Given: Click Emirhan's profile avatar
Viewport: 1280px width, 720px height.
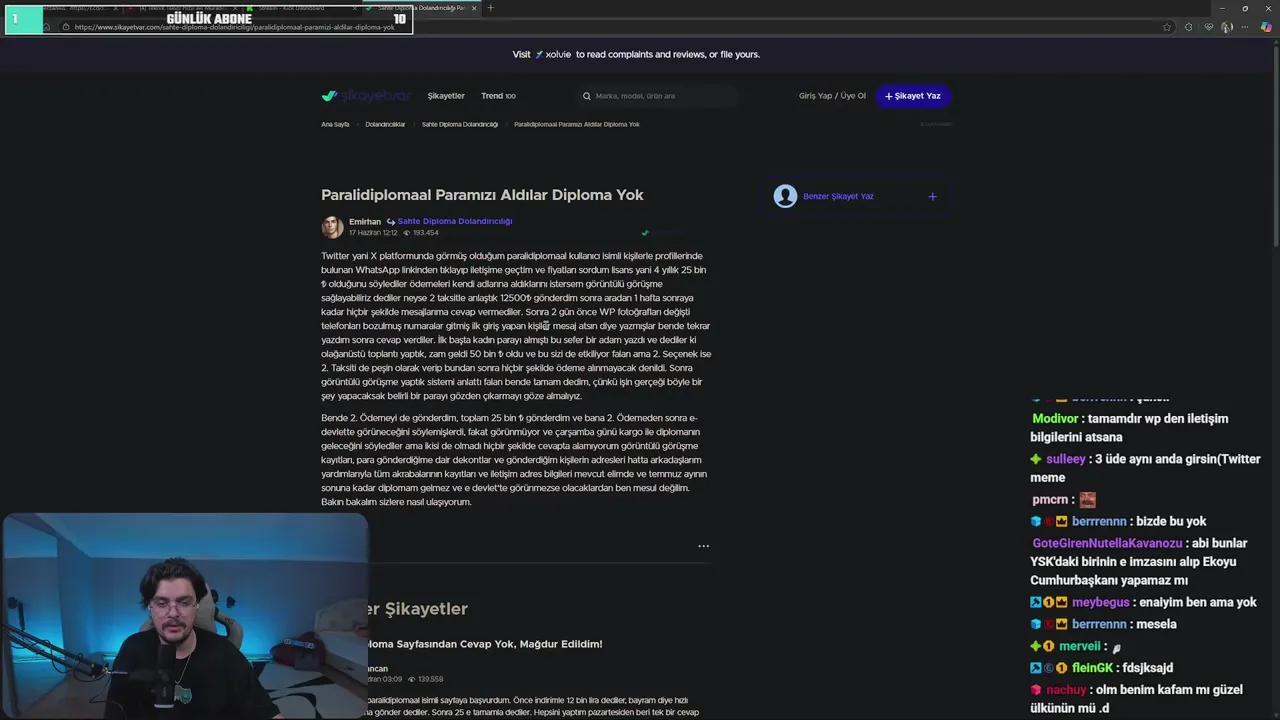Looking at the screenshot, I should [332, 227].
